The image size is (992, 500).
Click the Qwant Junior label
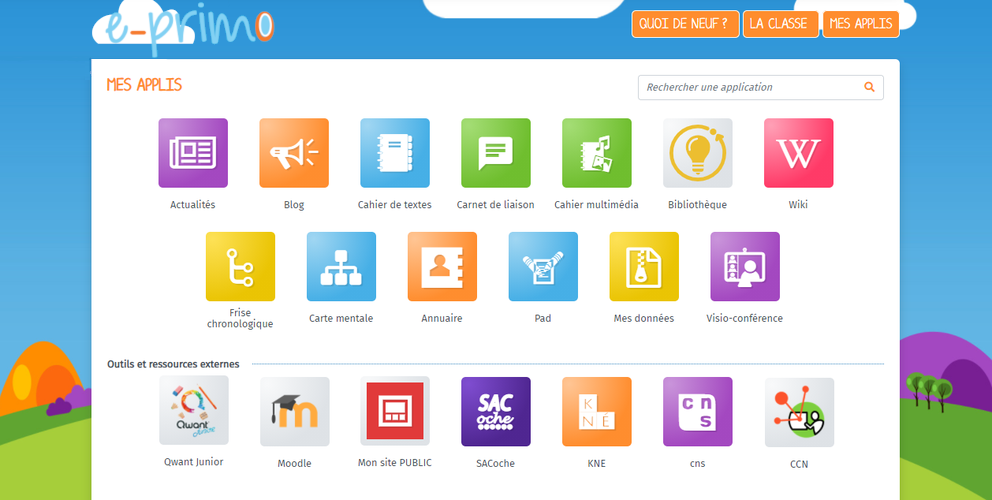click(x=194, y=462)
